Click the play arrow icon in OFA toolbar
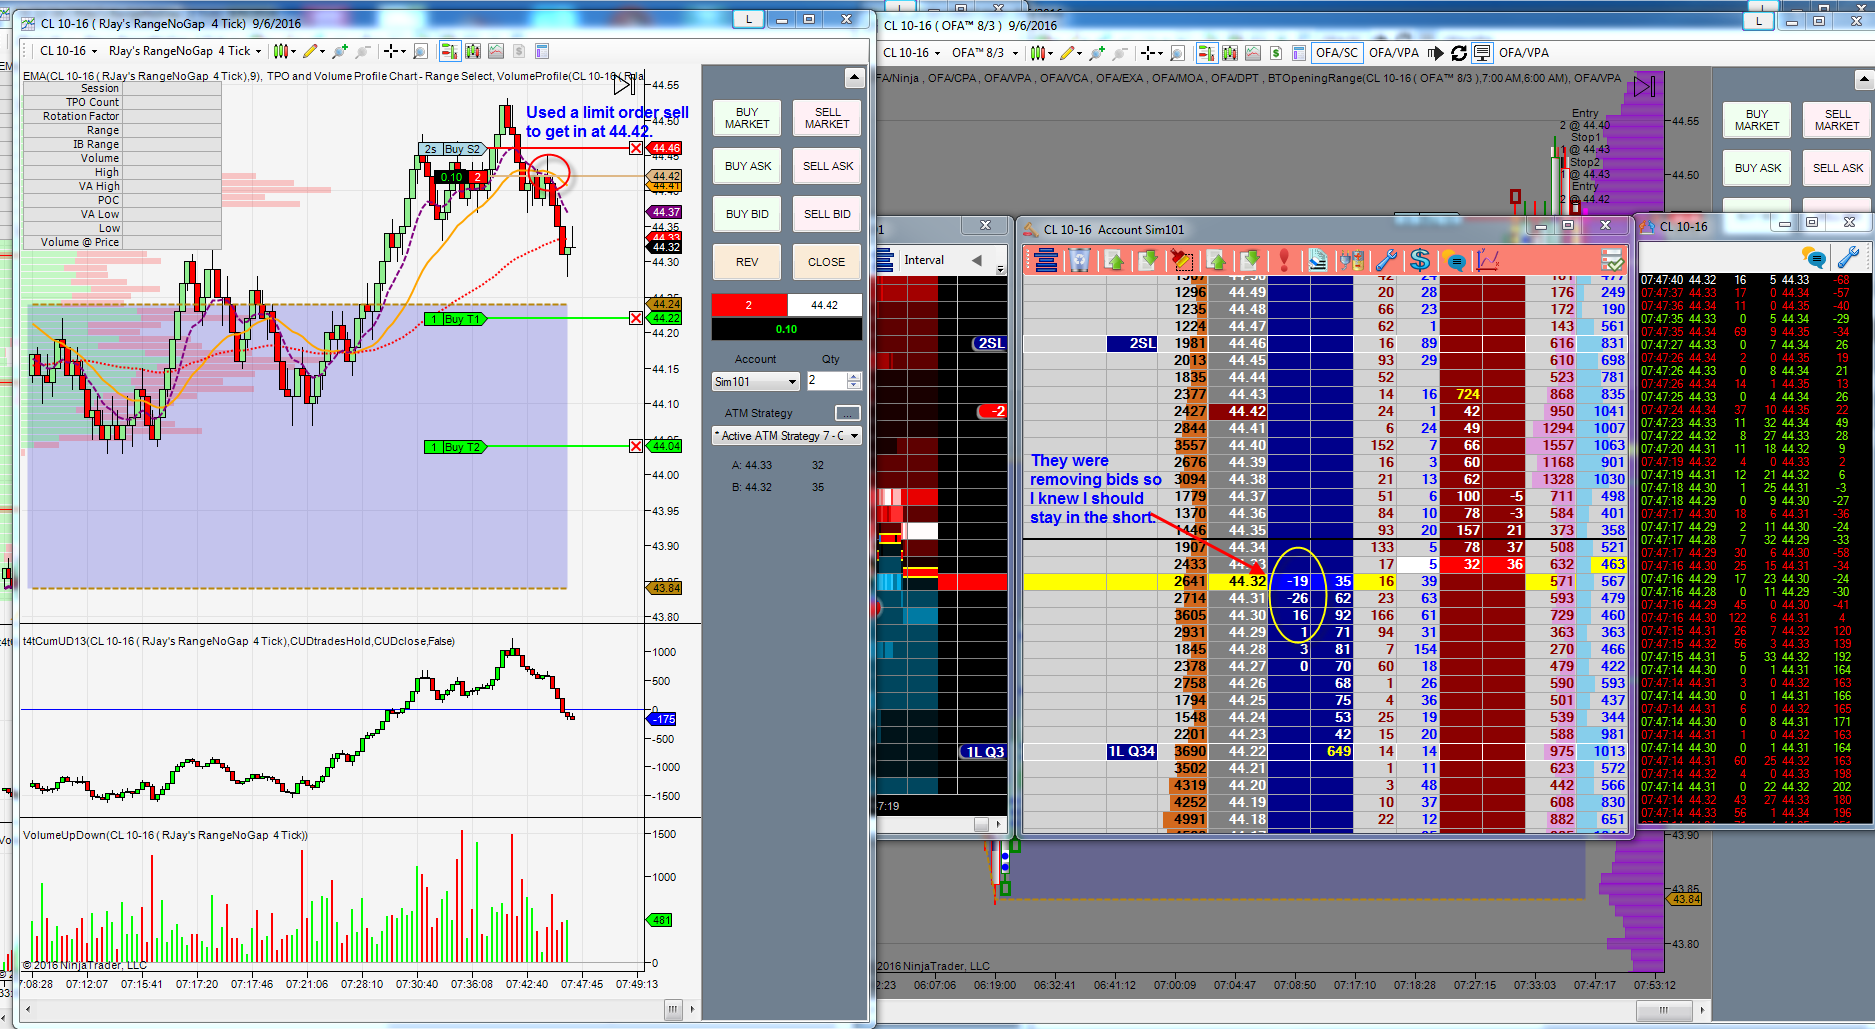The image size is (1875, 1029). [1436, 53]
